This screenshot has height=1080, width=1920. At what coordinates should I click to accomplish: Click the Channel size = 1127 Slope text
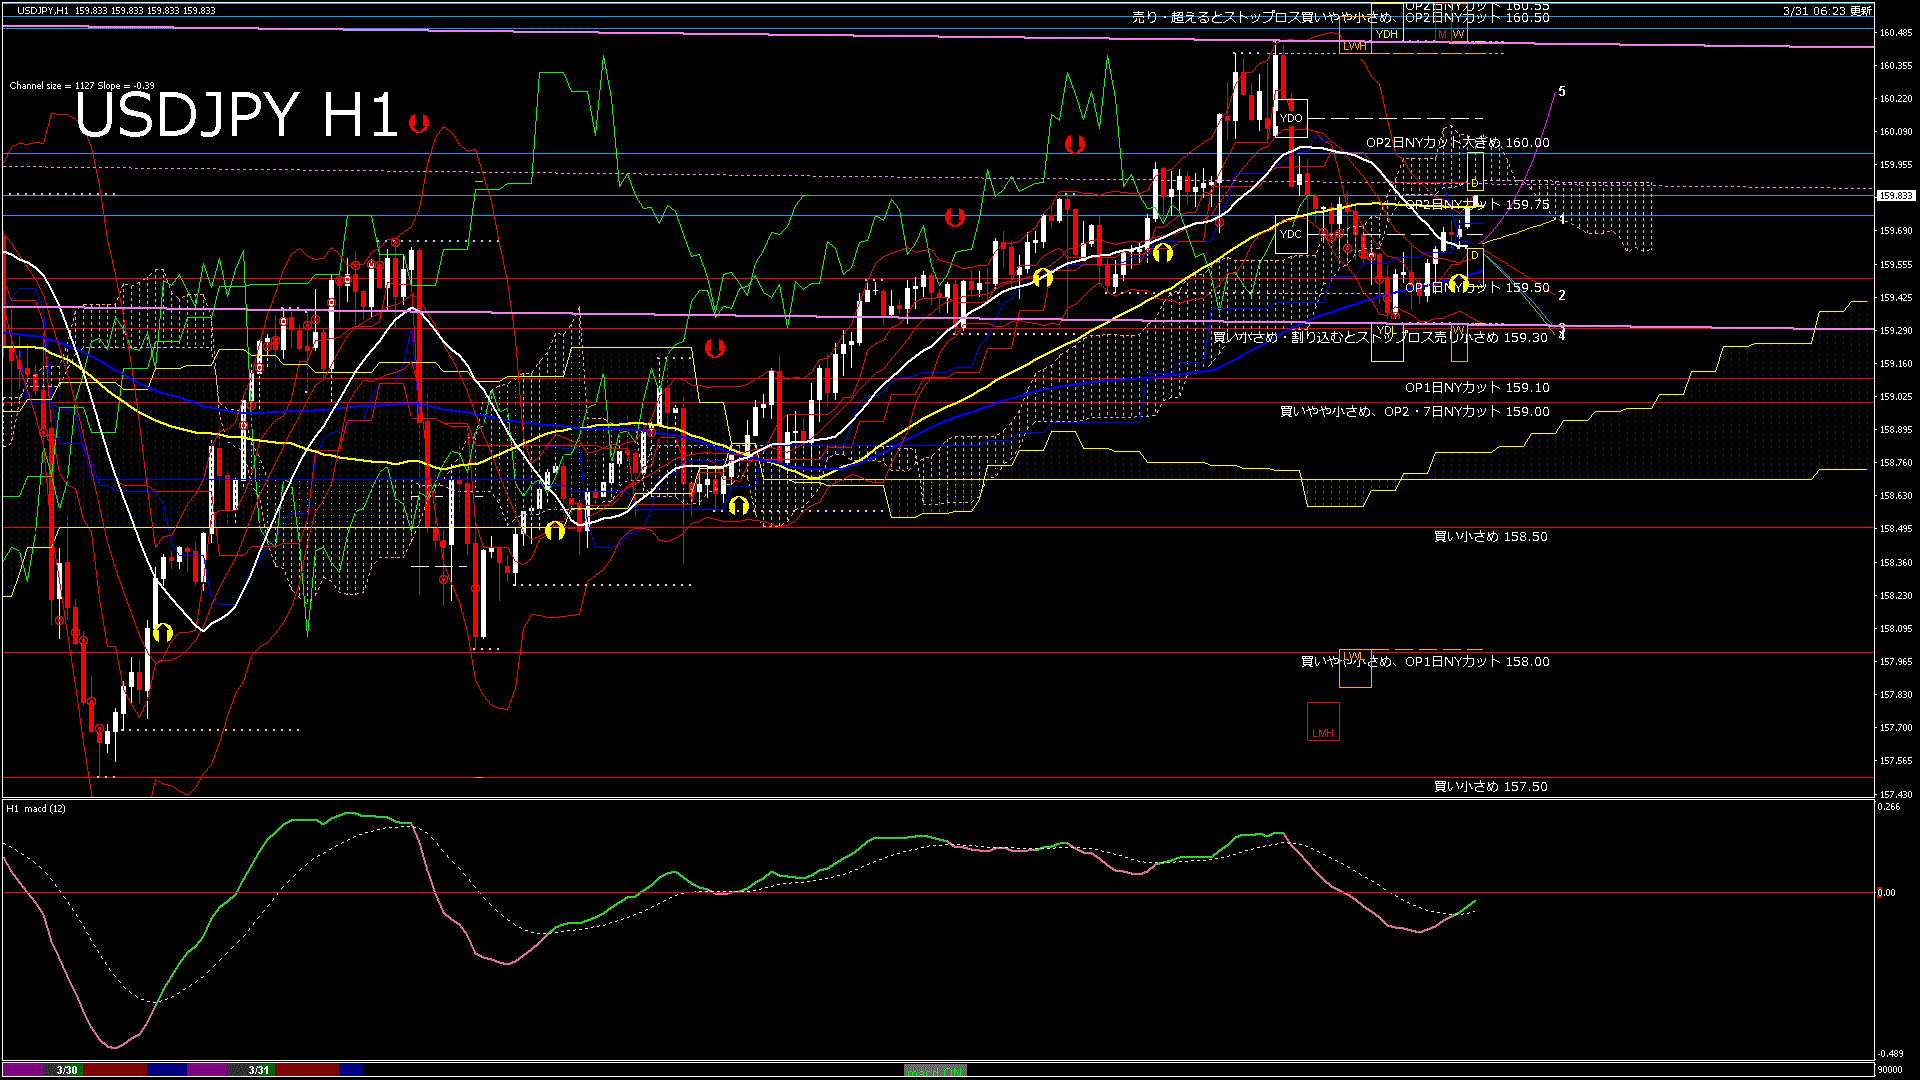tap(80, 85)
